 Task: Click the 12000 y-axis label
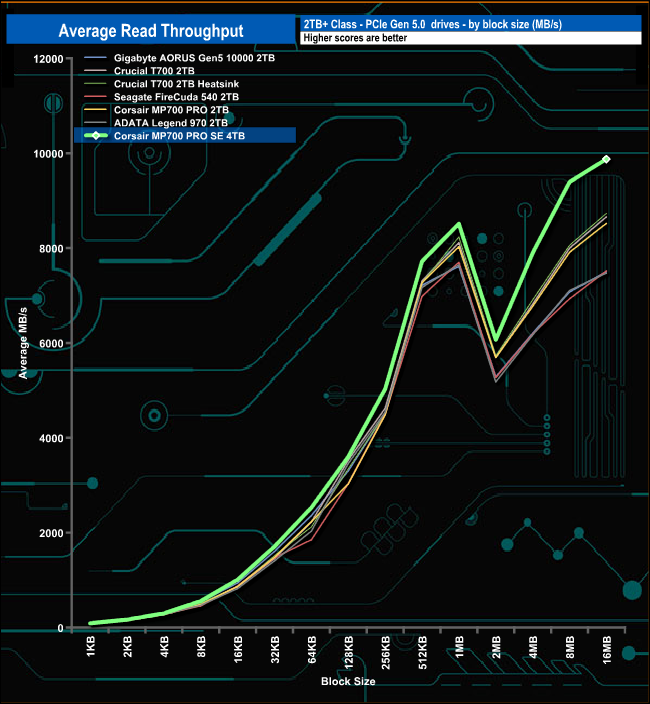point(48,59)
